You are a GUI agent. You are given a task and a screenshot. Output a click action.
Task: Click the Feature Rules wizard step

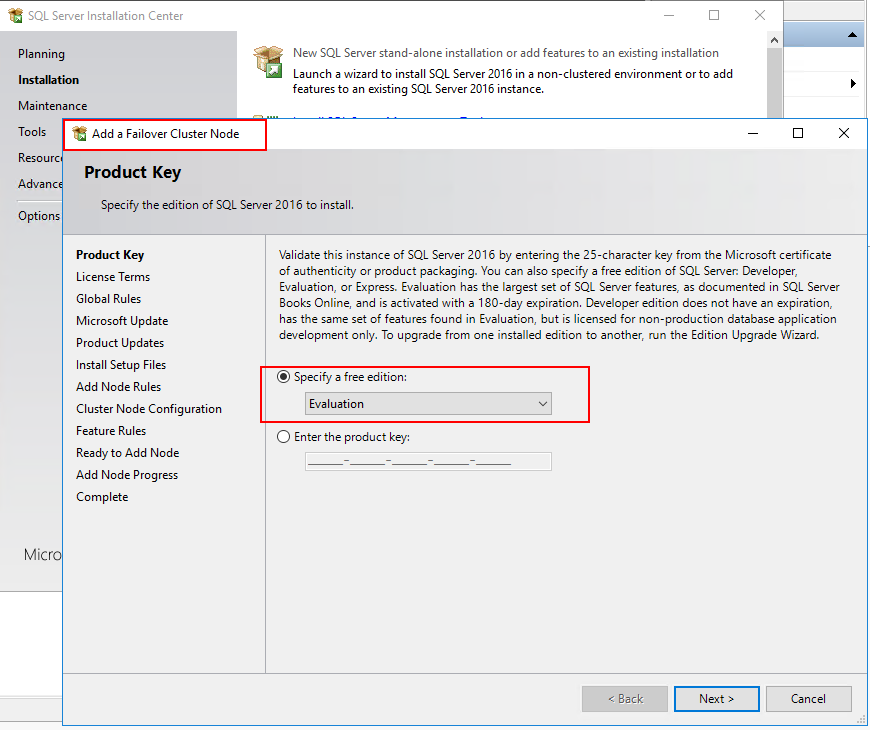pos(111,431)
